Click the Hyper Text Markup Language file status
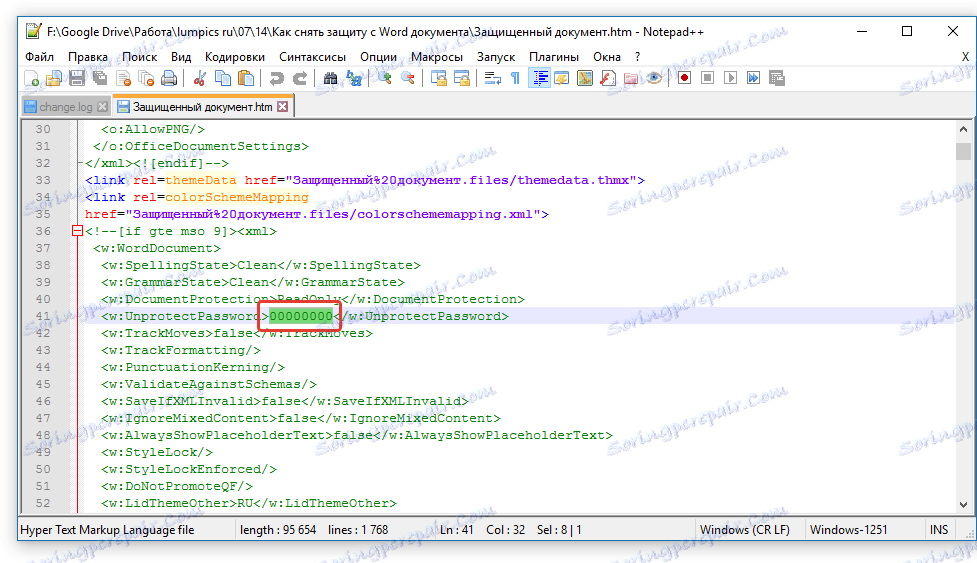The height and width of the screenshot is (563, 977). pyautogui.click(x=107, y=530)
